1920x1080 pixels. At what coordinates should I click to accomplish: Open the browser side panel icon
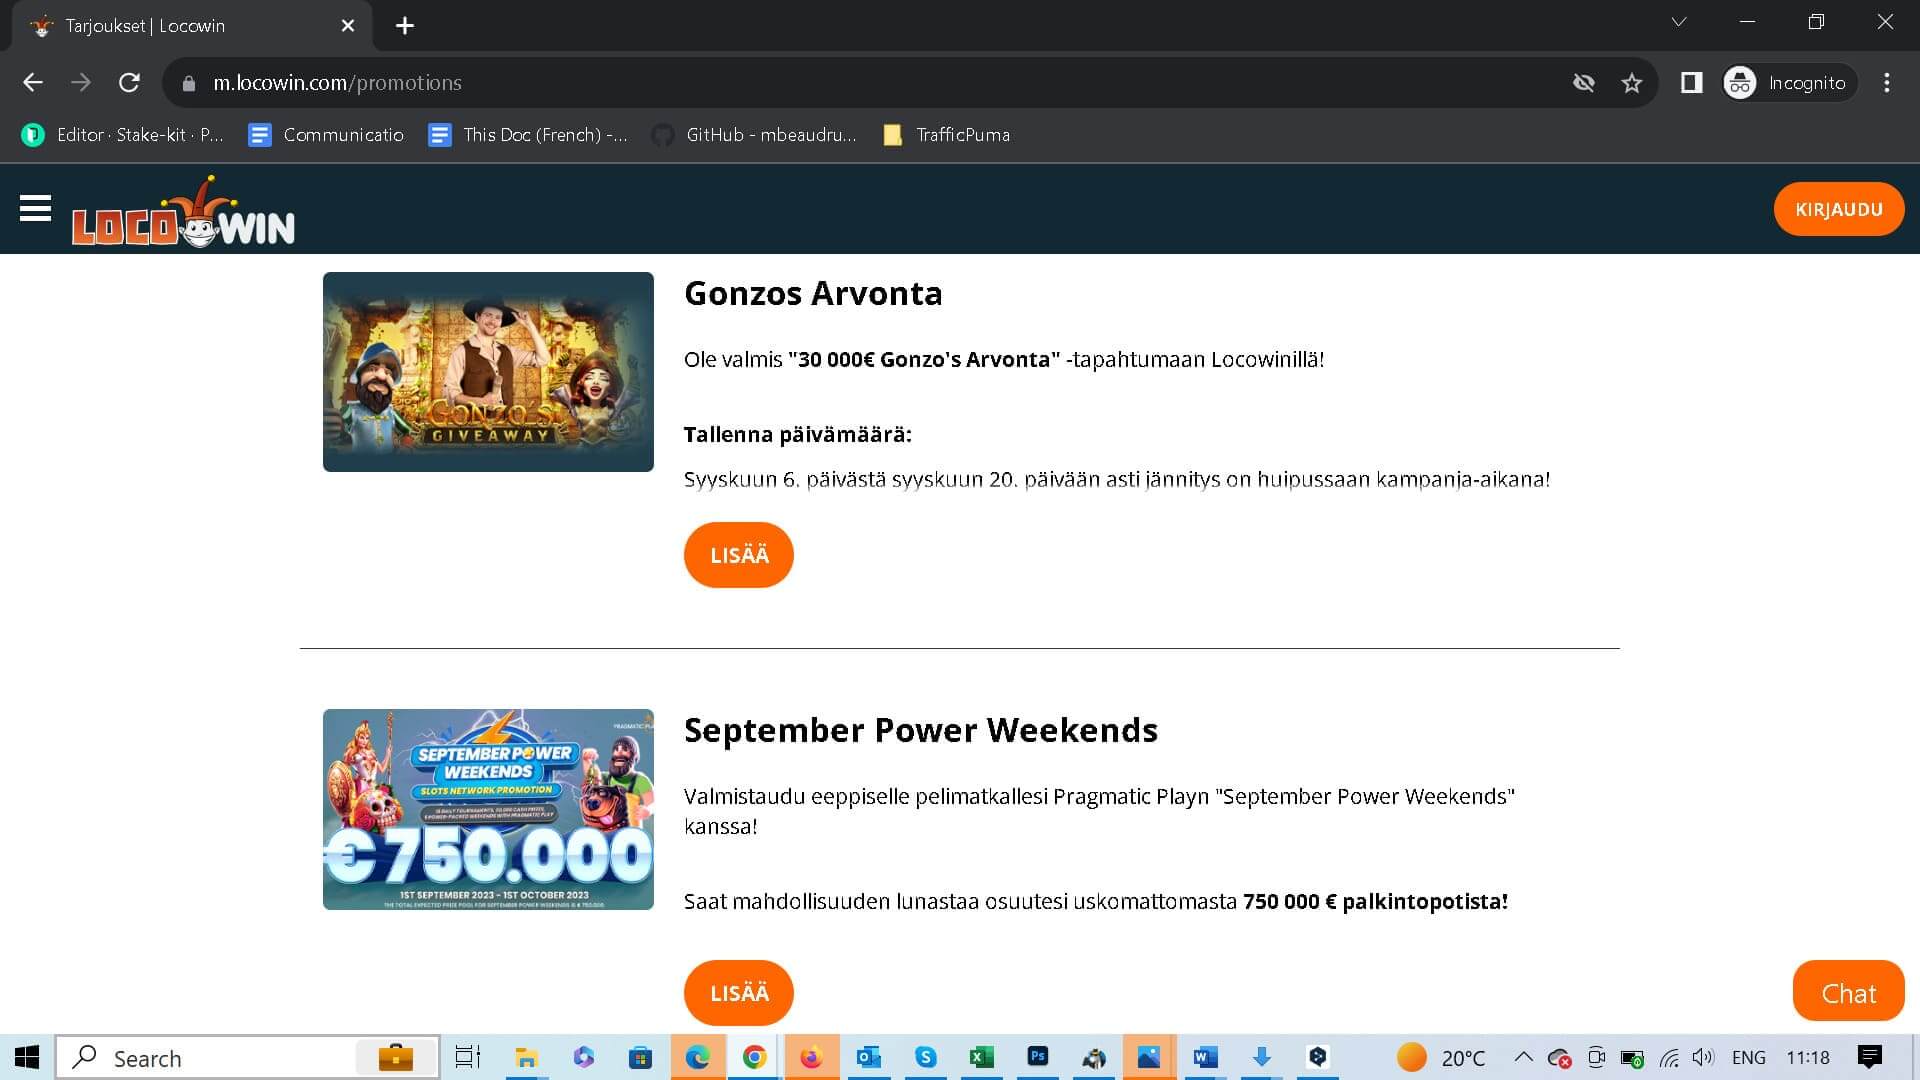(1691, 83)
